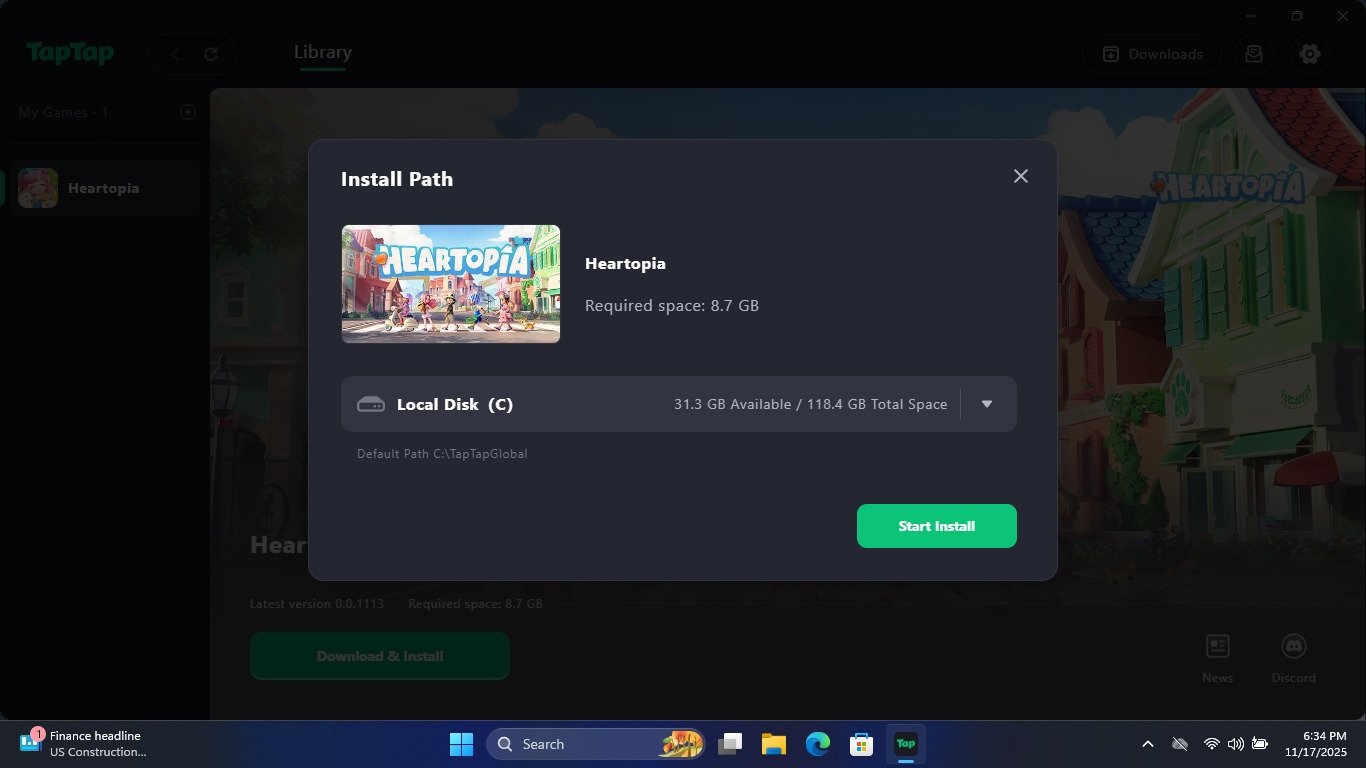This screenshot has width=1366, height=768.
Task: Open the News panel icon
Action: click(1217, 648)
